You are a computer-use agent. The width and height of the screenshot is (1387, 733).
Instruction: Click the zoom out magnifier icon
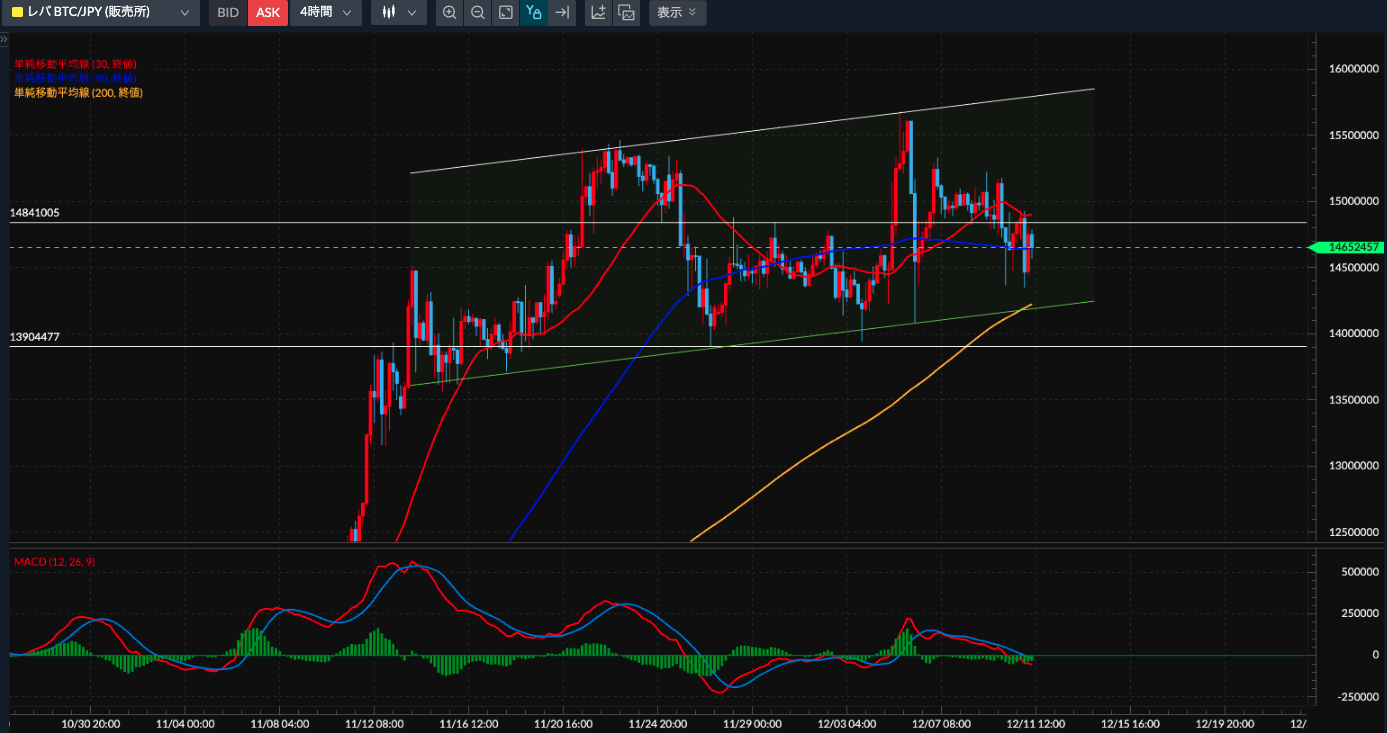pyautogui.click(x=478, y=13)
